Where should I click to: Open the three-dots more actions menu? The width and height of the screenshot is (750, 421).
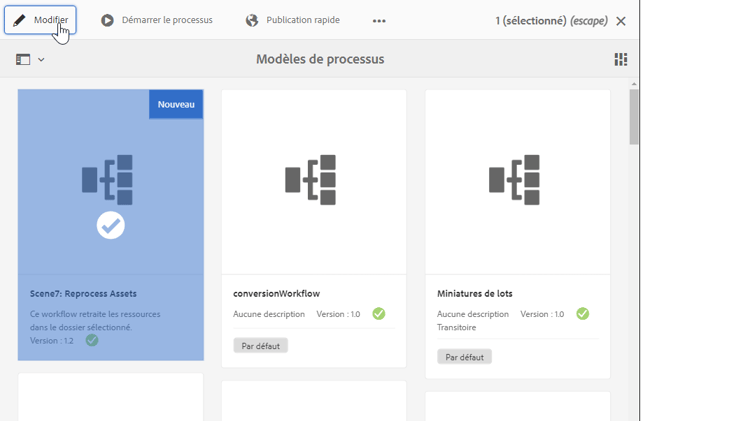[x=379, y=21]
